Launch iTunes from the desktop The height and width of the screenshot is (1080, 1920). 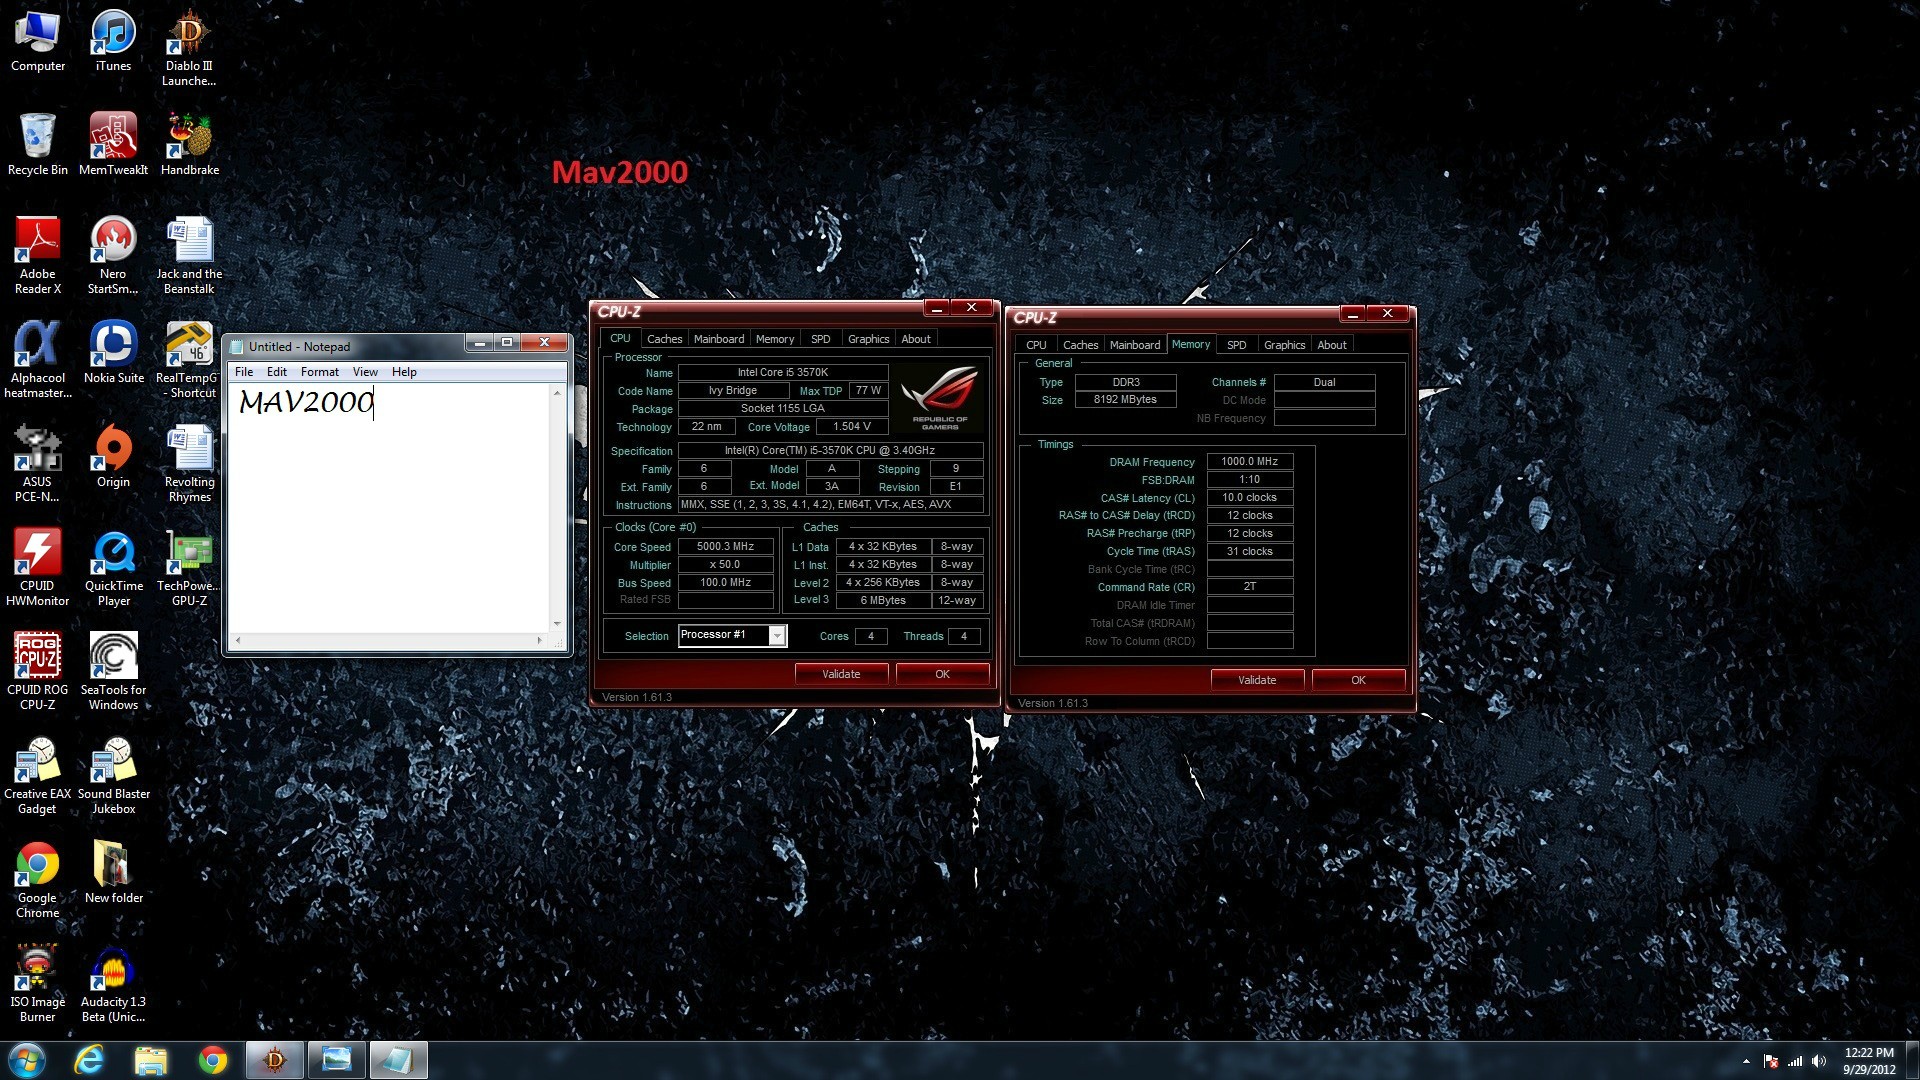[113, 42]
